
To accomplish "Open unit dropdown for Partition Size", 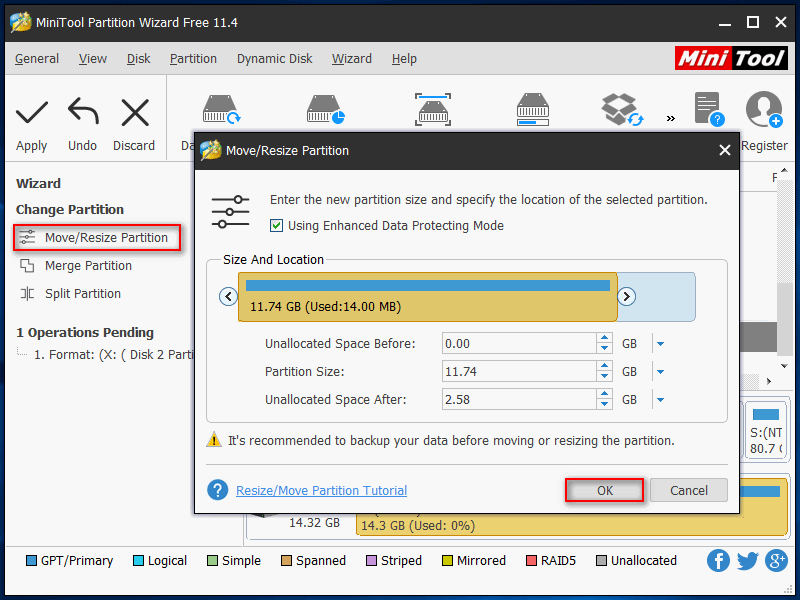I will point(660,372).
